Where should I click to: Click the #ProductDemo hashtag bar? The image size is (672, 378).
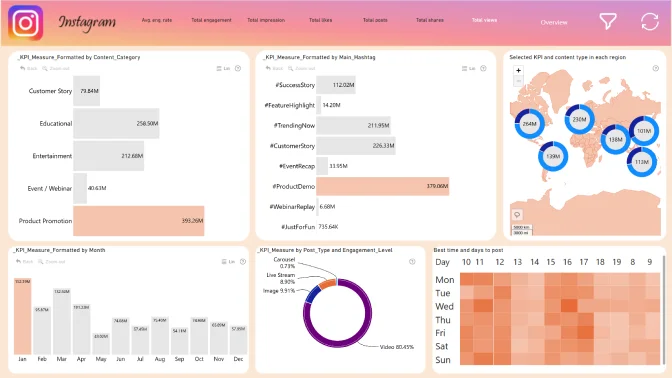click(x=383, y=186)
